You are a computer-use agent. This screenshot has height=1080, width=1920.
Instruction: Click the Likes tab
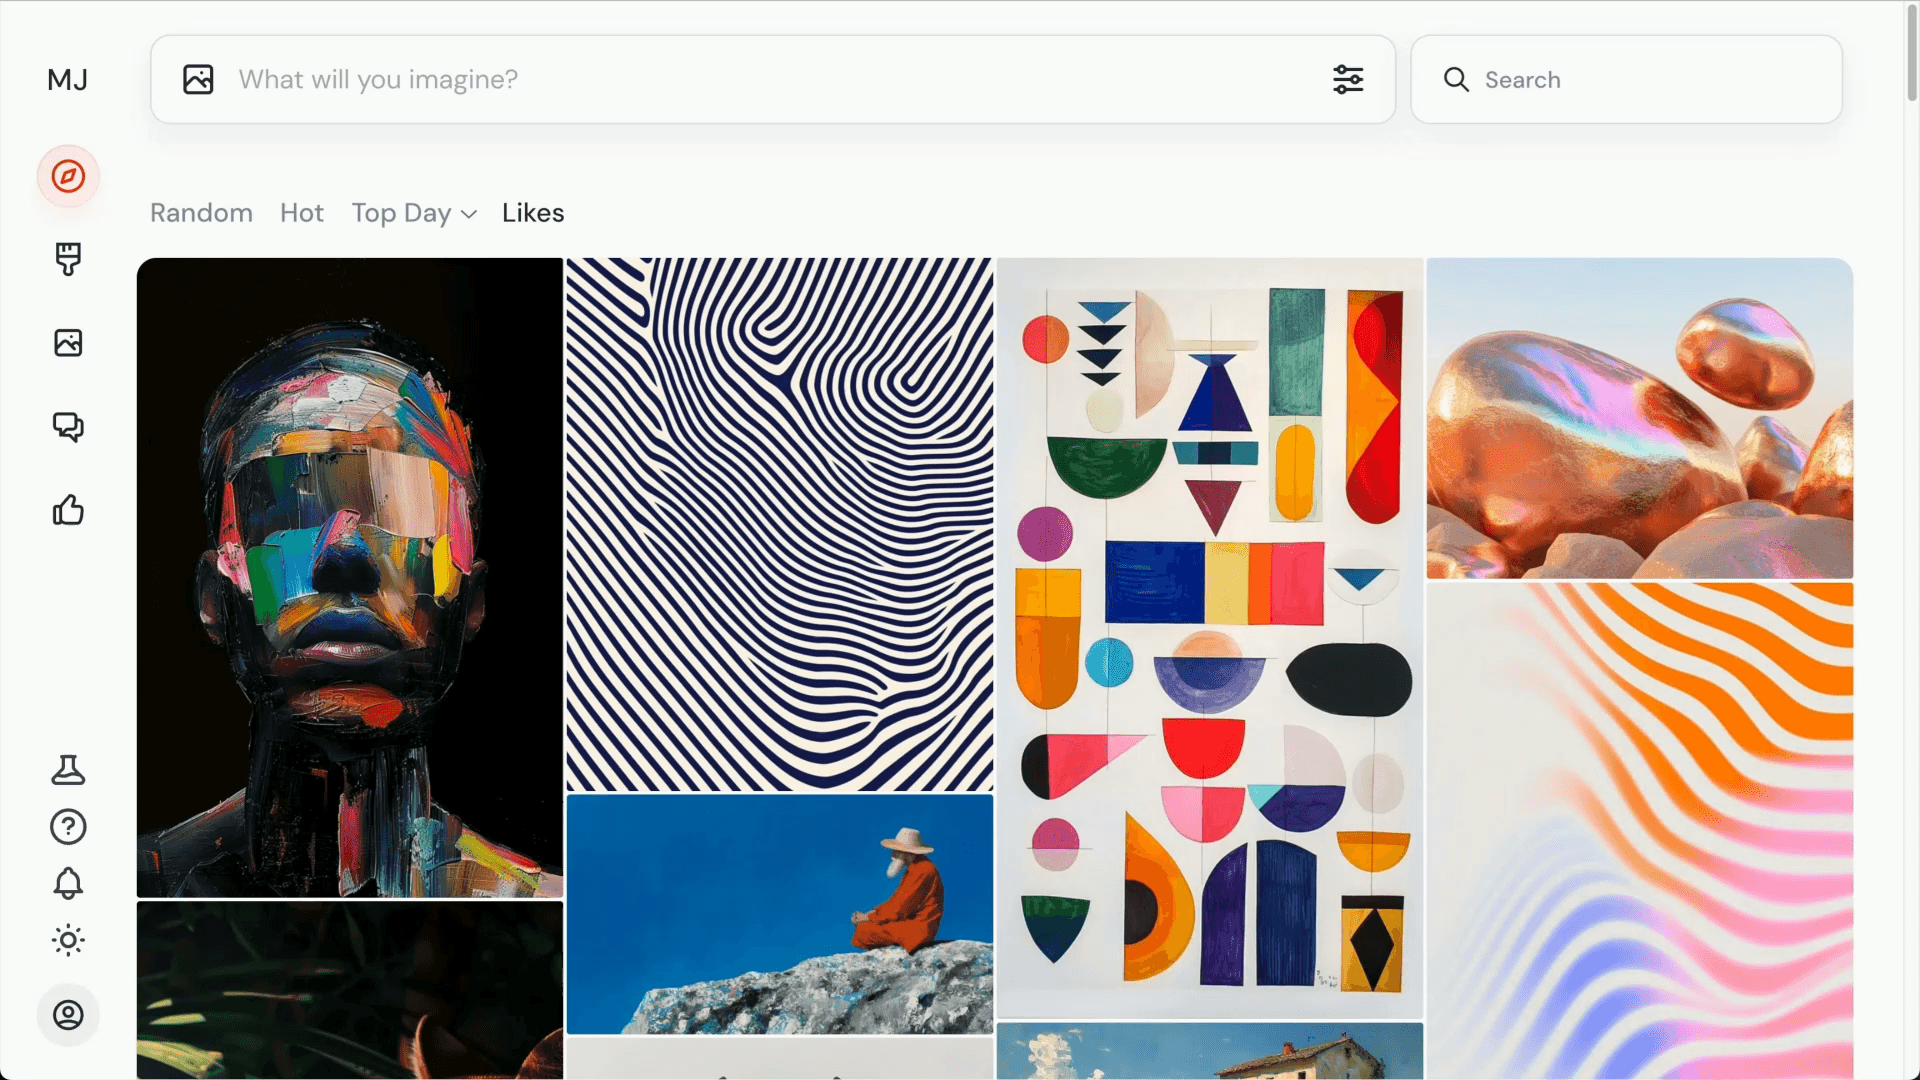tap(533, 212)
